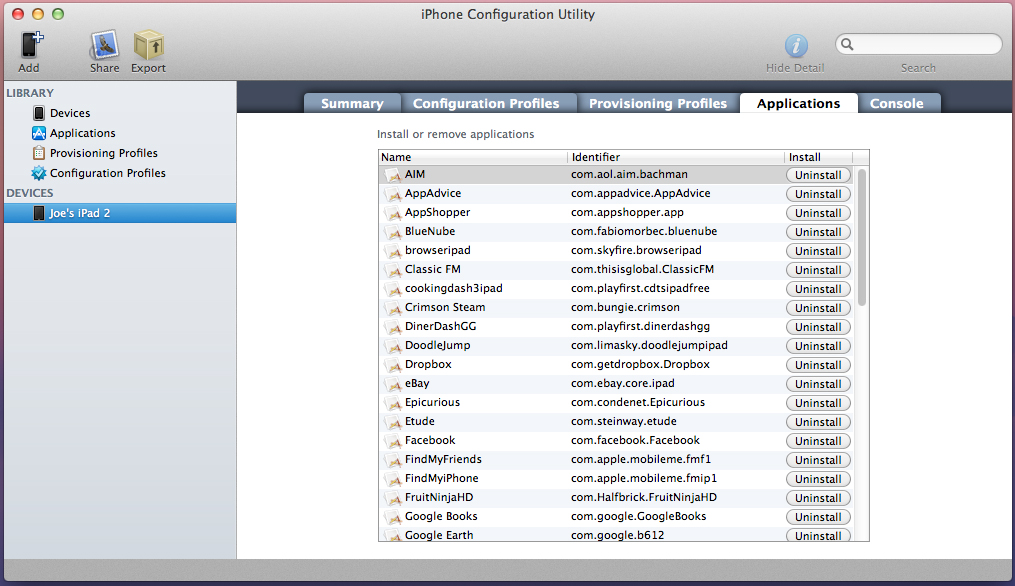1015x586 pixels.
Task: Click the FindMyFriends app icon
Action: pos(392,460)
